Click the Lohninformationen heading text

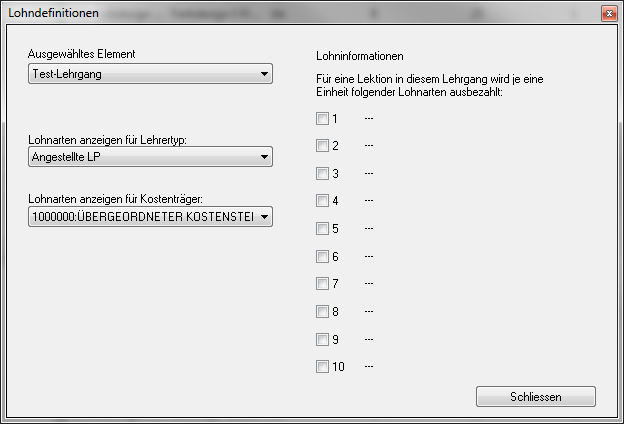tap(359, 56)
